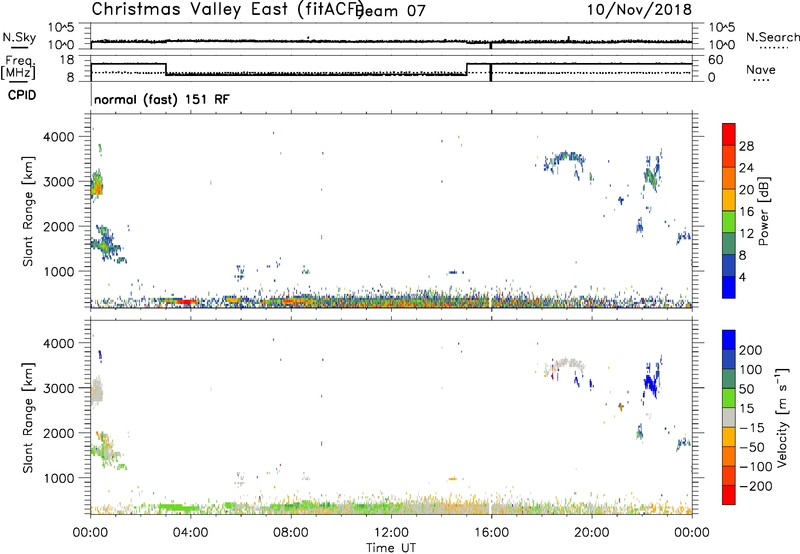The height and width of the screenshot is (554, 800).
Task: Click the 'Christmas Valley East (fitACF)' title
Action: click(228, 10)
